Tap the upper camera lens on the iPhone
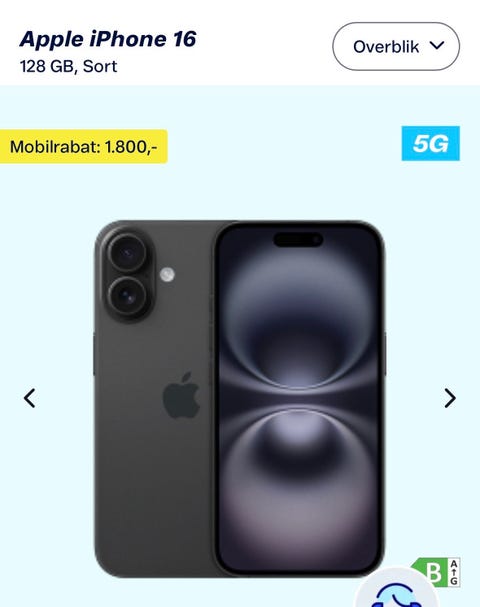This screenshot has width=480, height=607. (127, 253)
